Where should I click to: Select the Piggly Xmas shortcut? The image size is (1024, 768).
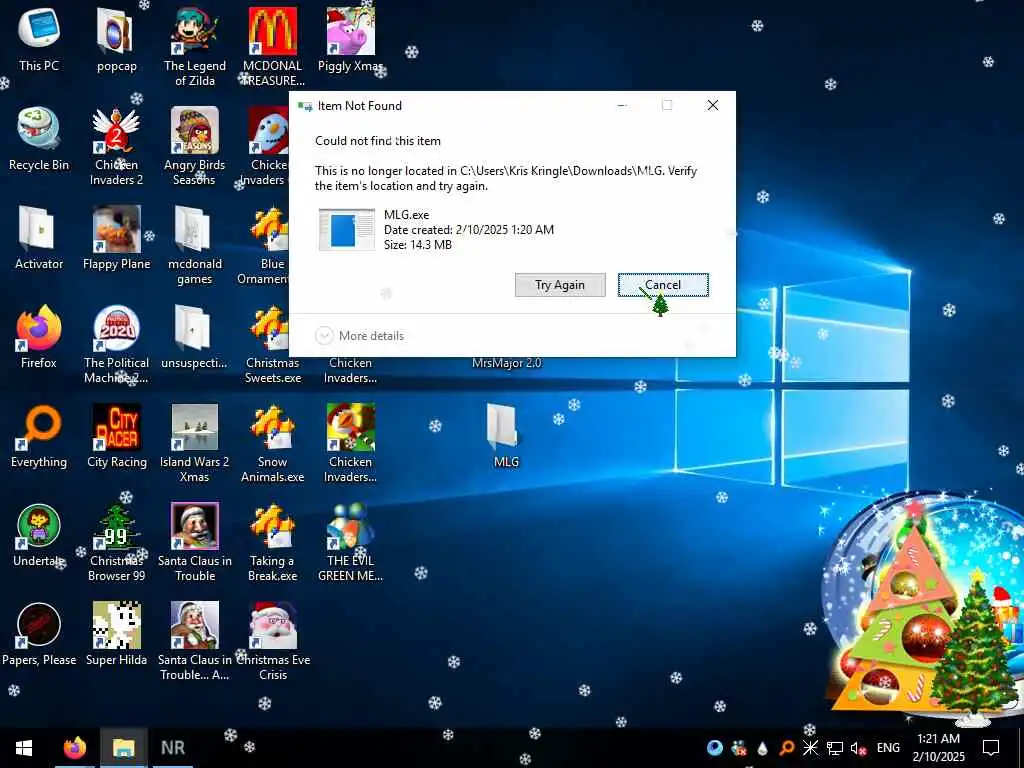coord(350,40)
